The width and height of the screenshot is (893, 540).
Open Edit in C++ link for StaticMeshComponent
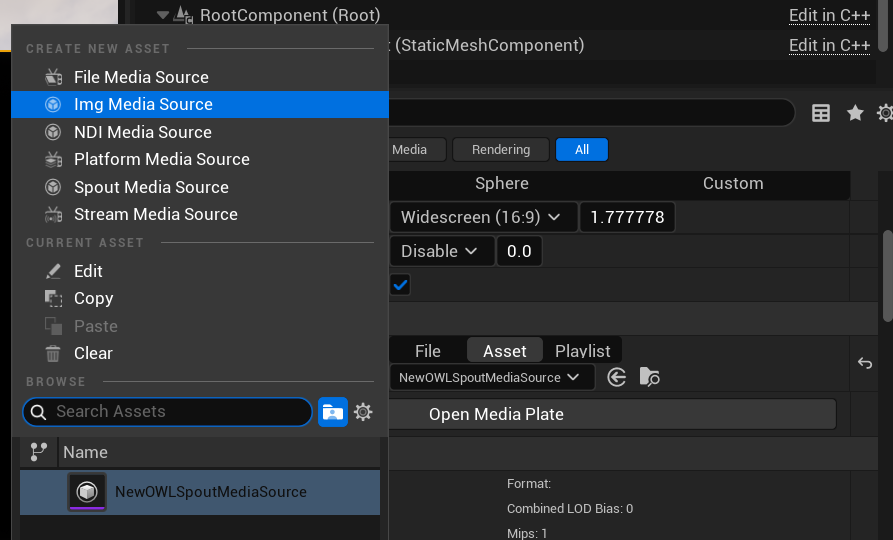829,45
